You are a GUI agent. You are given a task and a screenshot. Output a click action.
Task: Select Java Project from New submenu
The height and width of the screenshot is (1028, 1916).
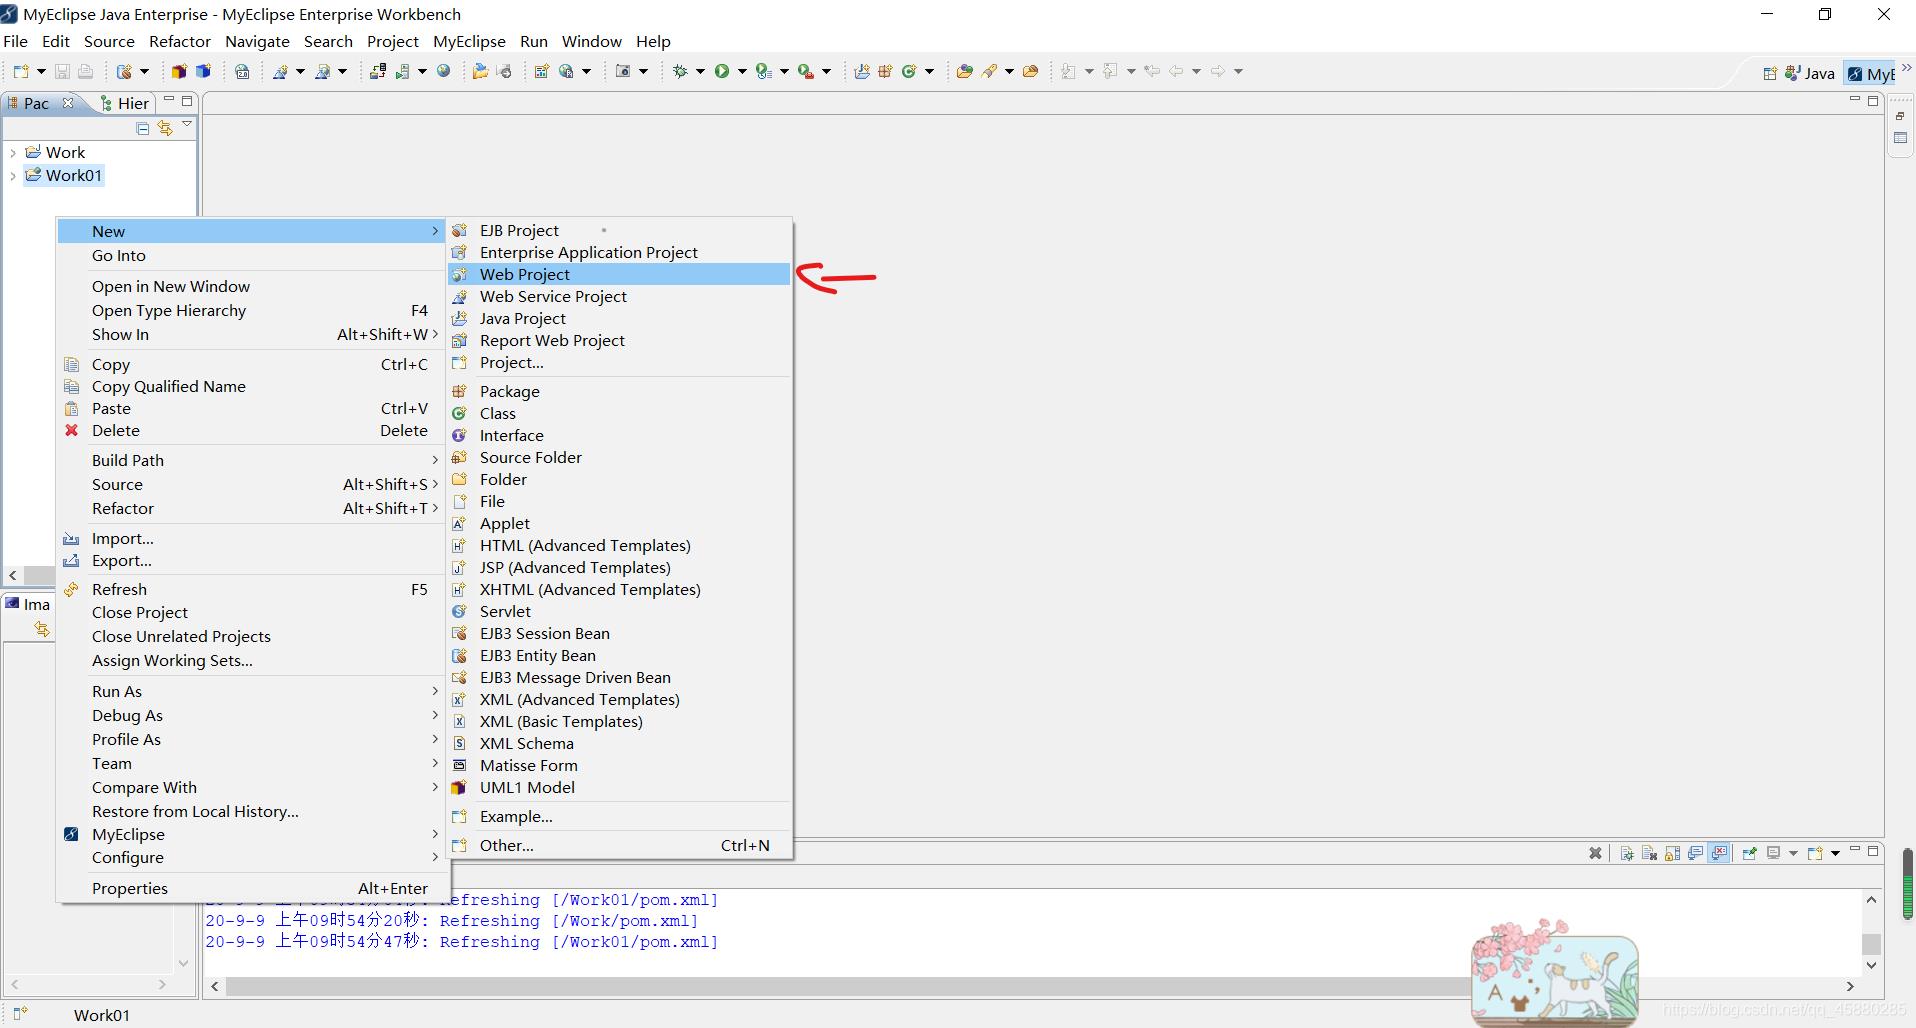pyautogui.click(x=619, y=318)
